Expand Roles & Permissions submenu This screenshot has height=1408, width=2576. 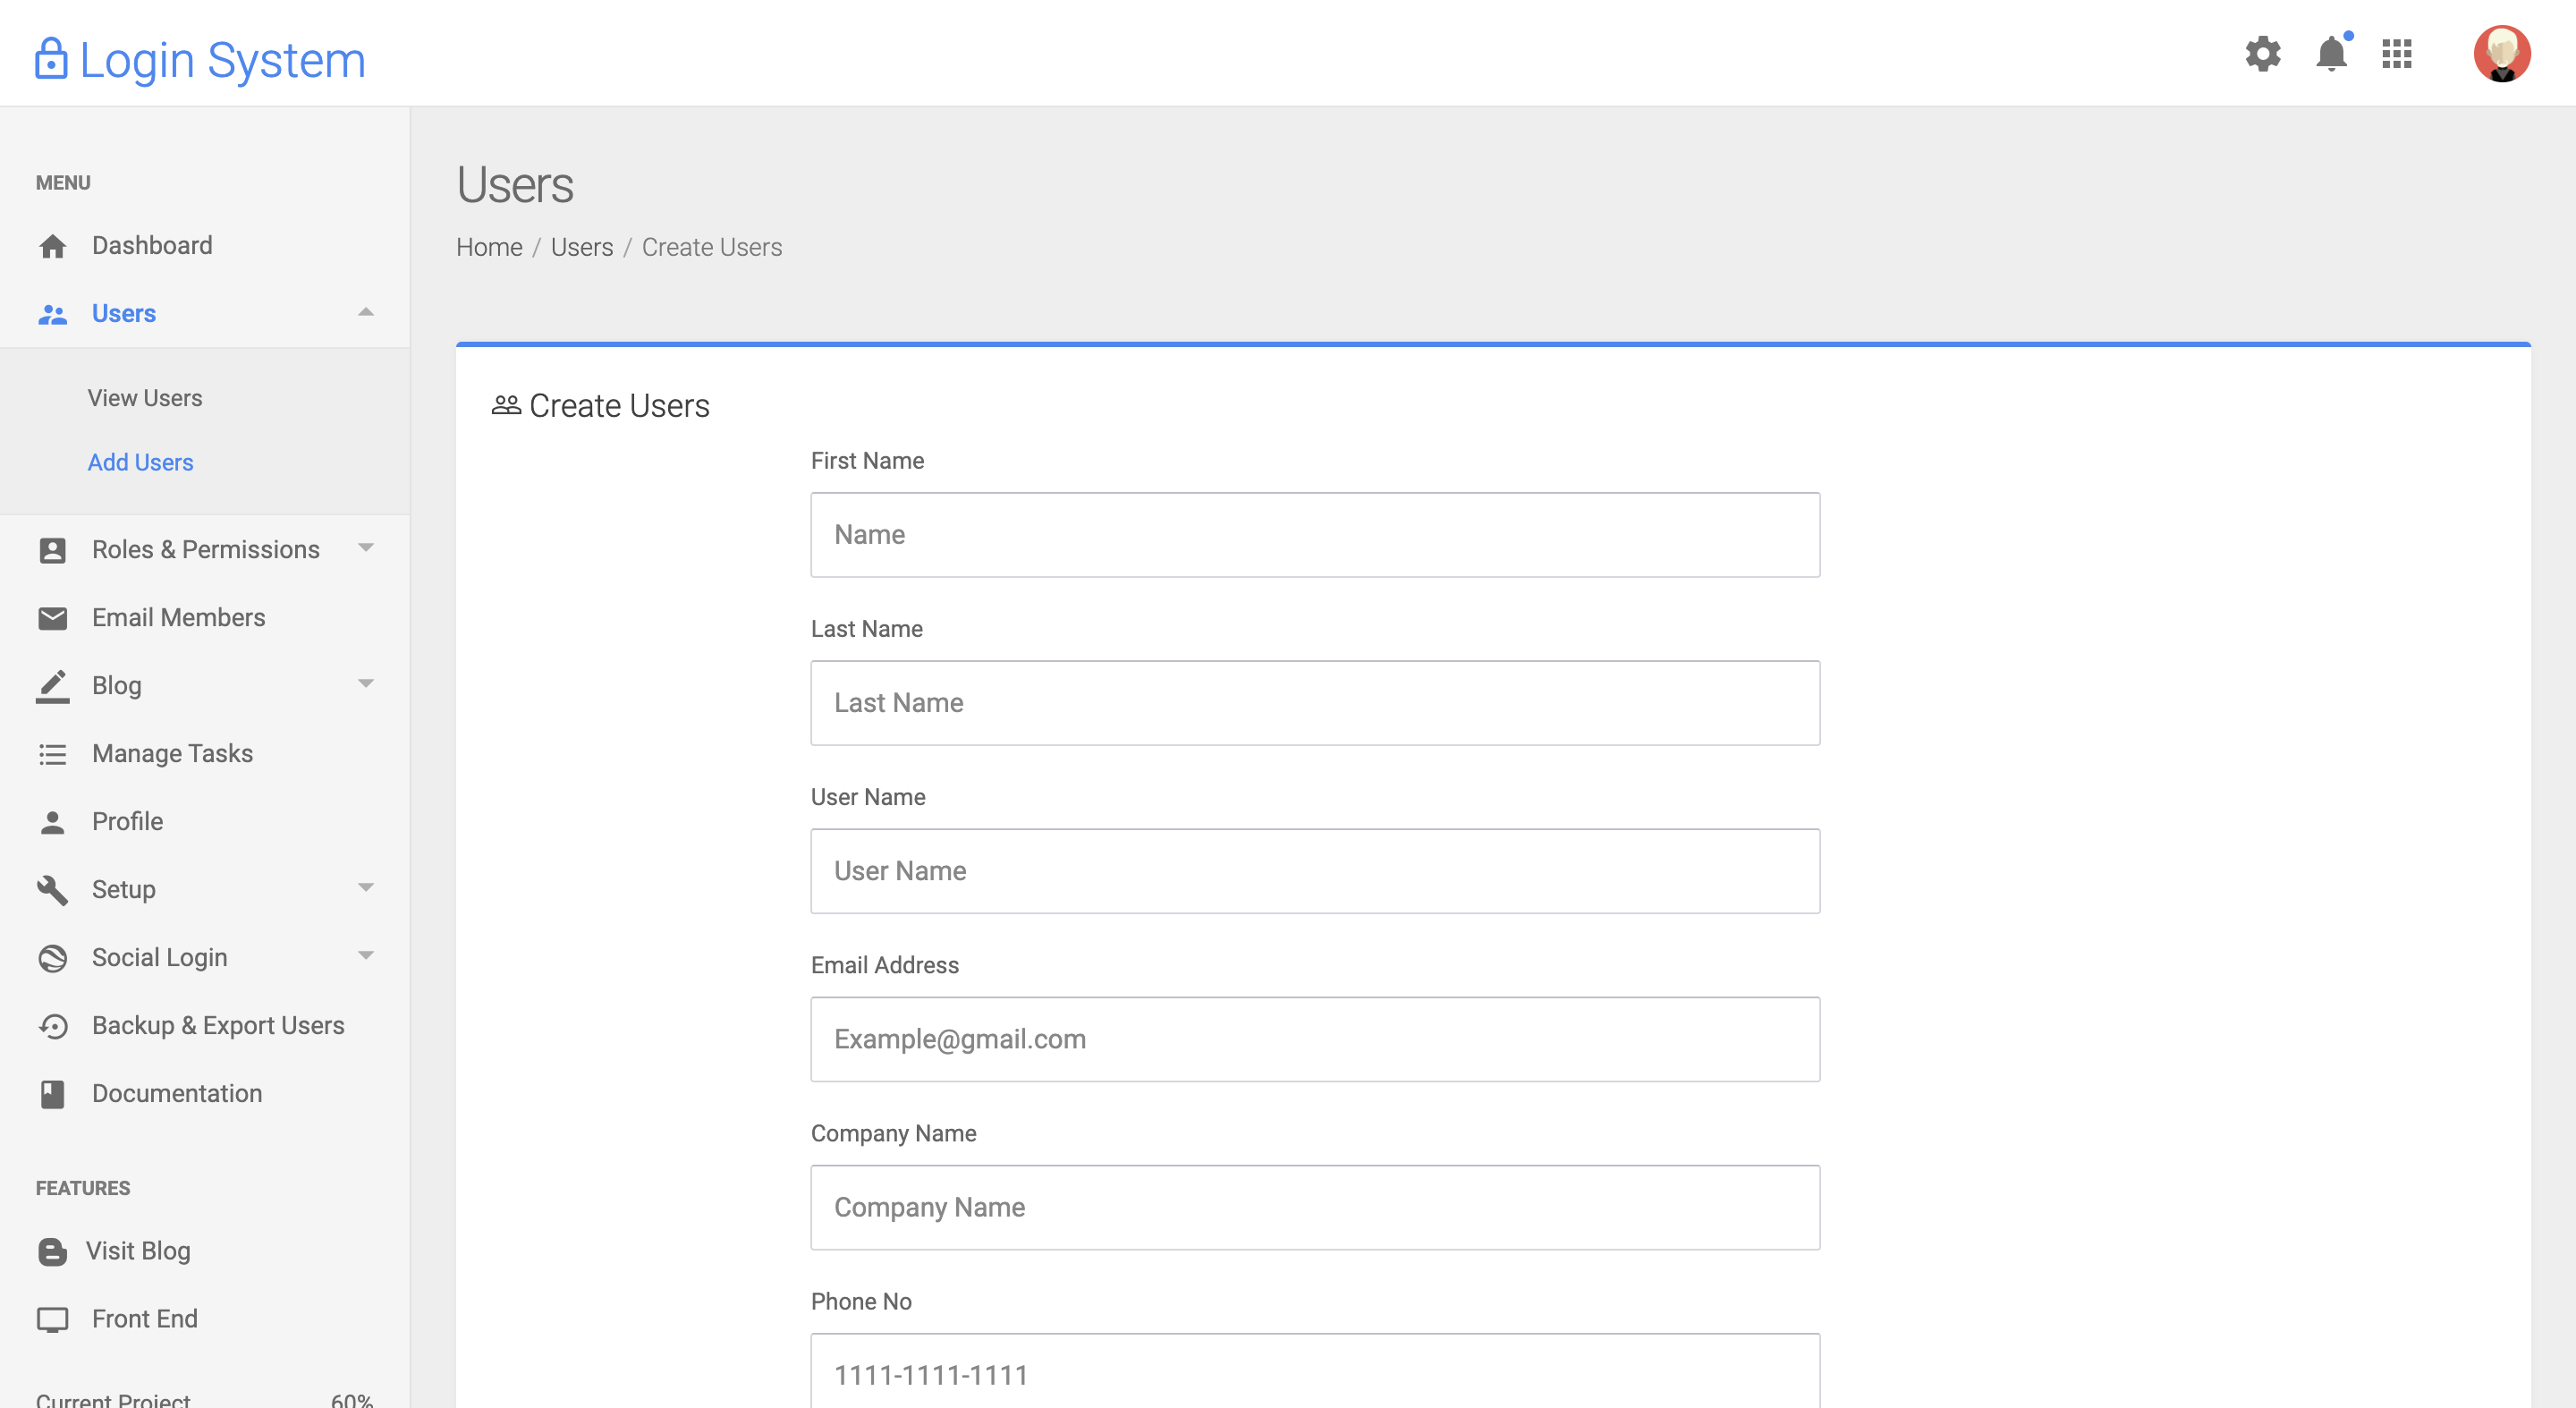point(366,548)
